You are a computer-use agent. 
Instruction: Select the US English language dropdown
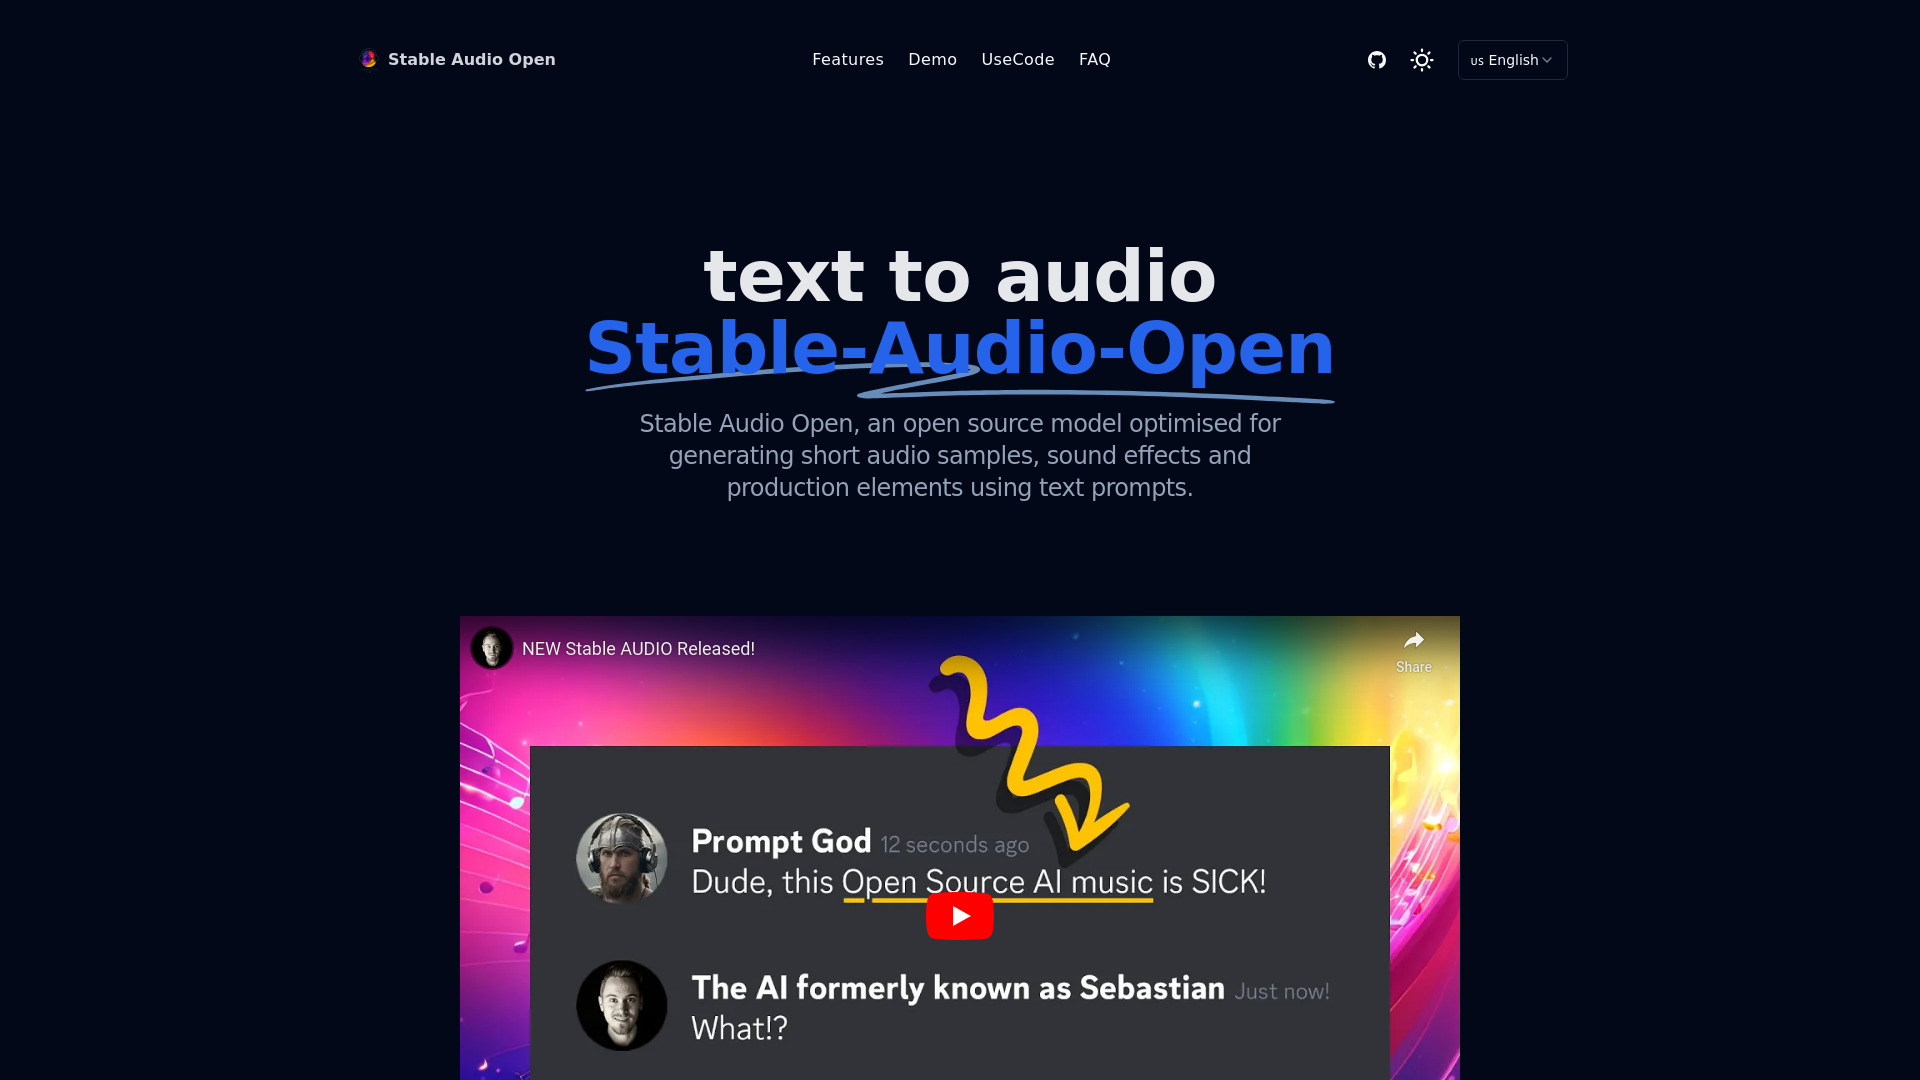tap(1511, 59)
